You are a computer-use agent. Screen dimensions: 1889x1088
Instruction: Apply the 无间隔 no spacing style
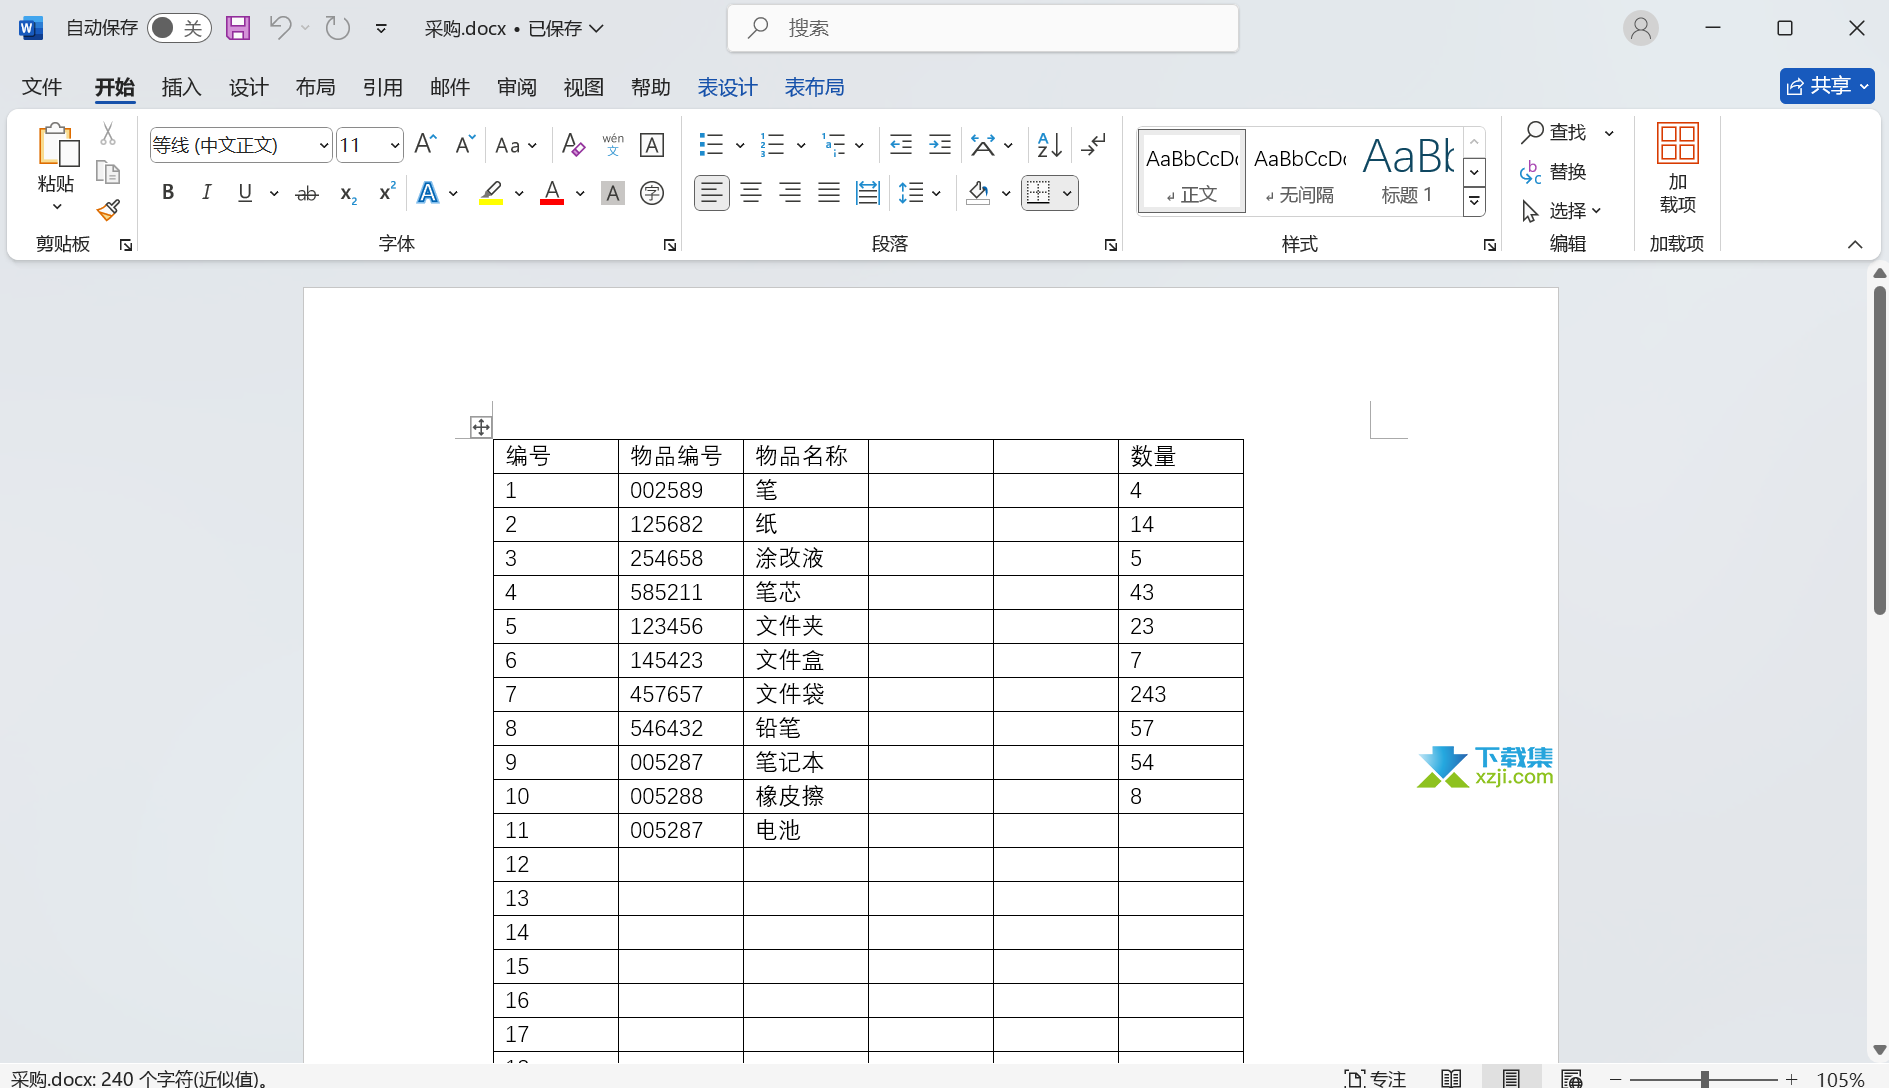(x=1300, y=170)
